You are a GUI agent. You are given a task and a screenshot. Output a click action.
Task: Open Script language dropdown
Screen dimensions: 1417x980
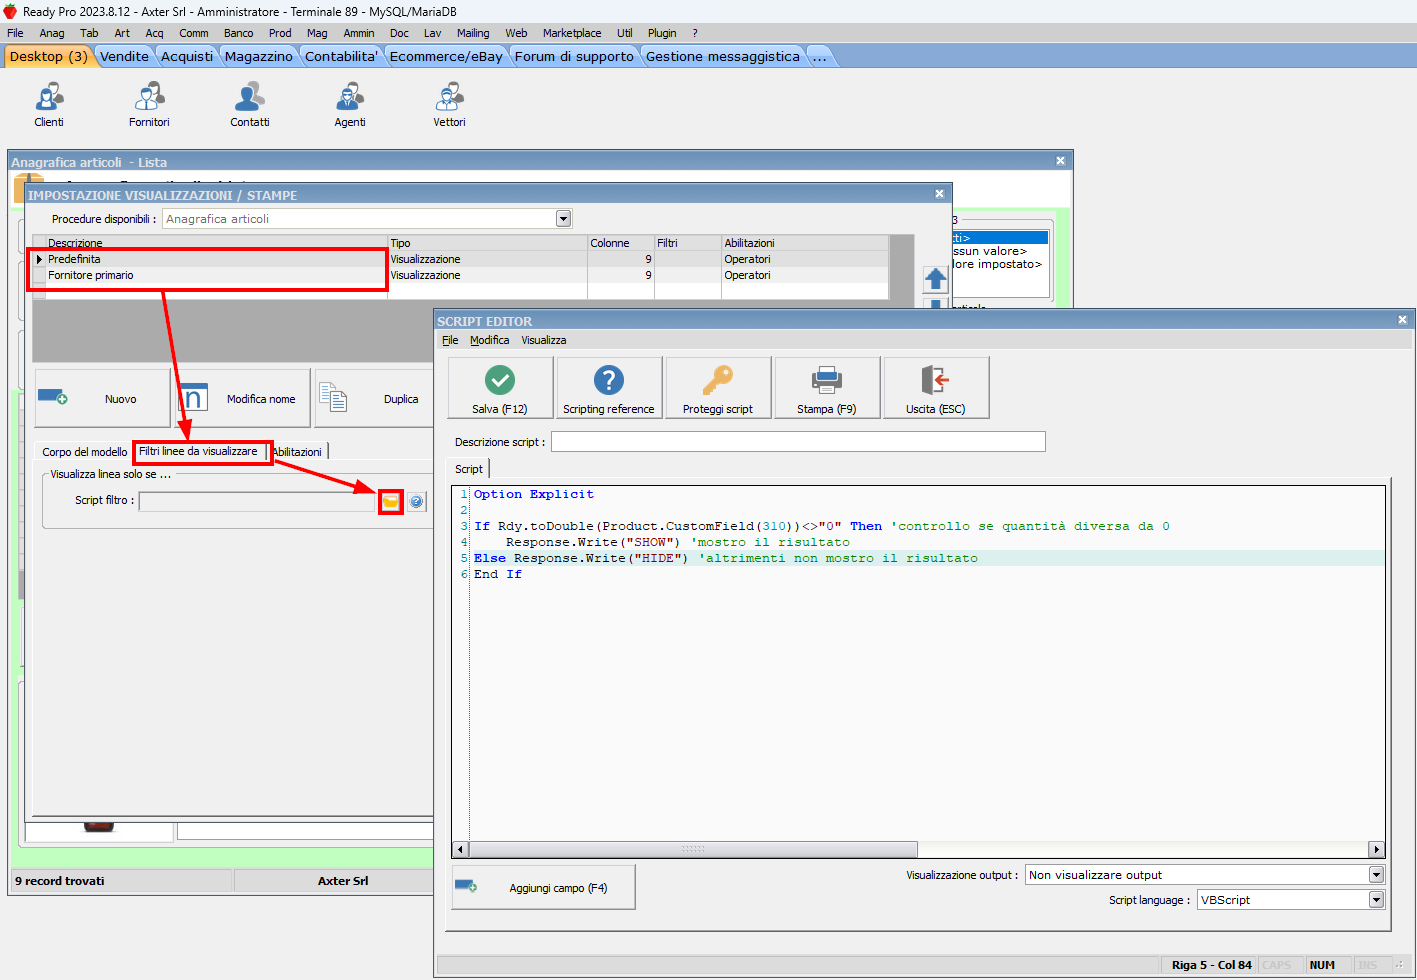(x=1376, y=900)
